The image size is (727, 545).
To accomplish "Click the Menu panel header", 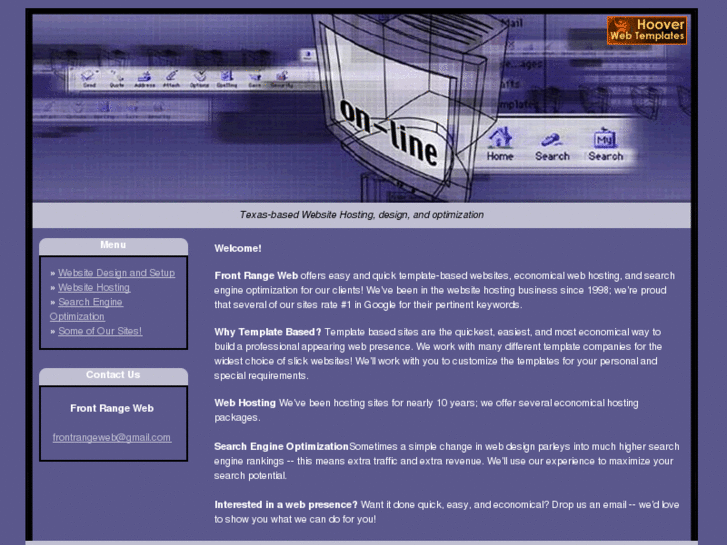I will tap(114, 245).
